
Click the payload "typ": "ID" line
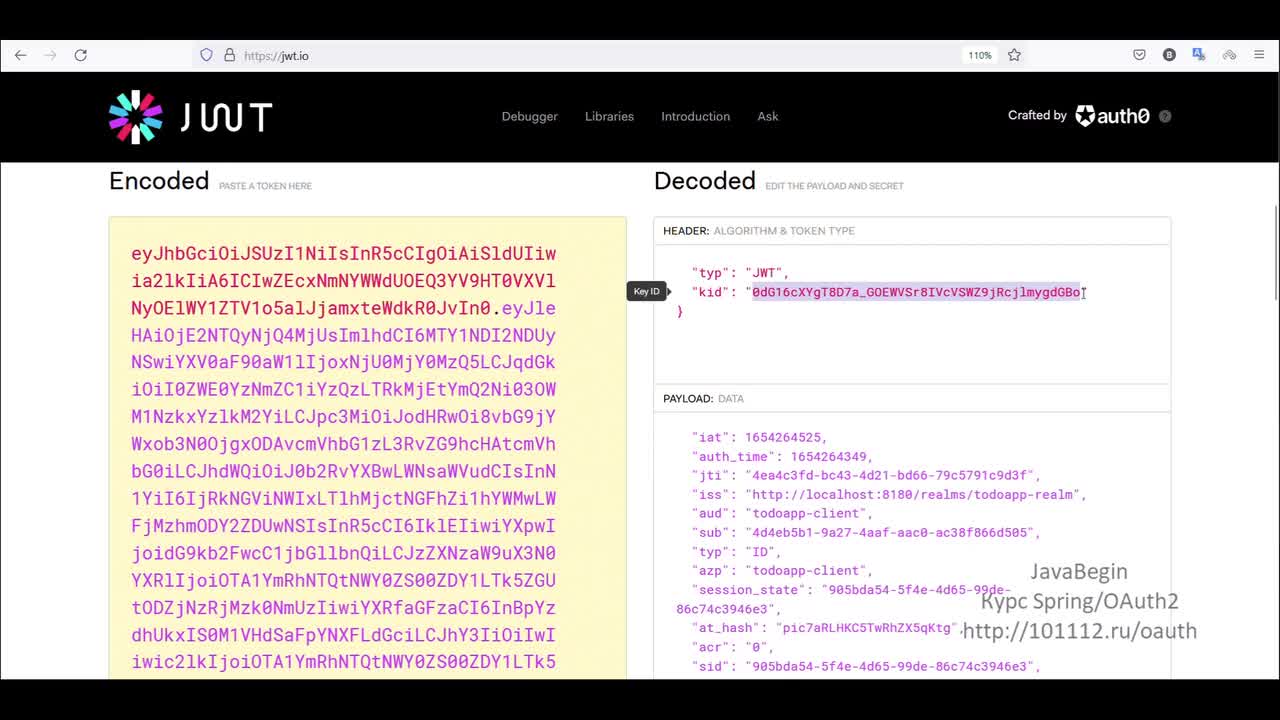[739, 551]
